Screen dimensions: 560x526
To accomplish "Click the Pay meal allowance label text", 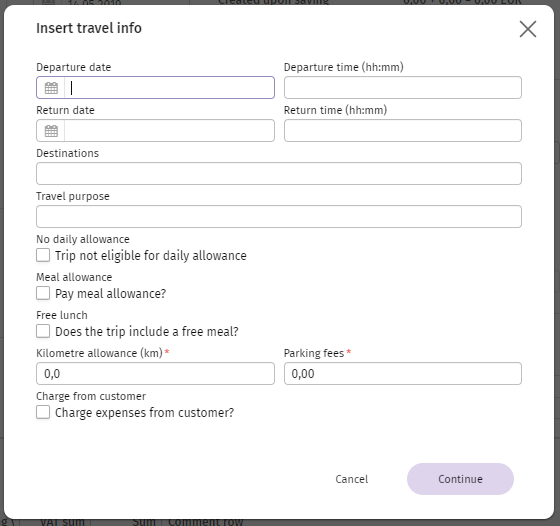I will tap(110, 294).
